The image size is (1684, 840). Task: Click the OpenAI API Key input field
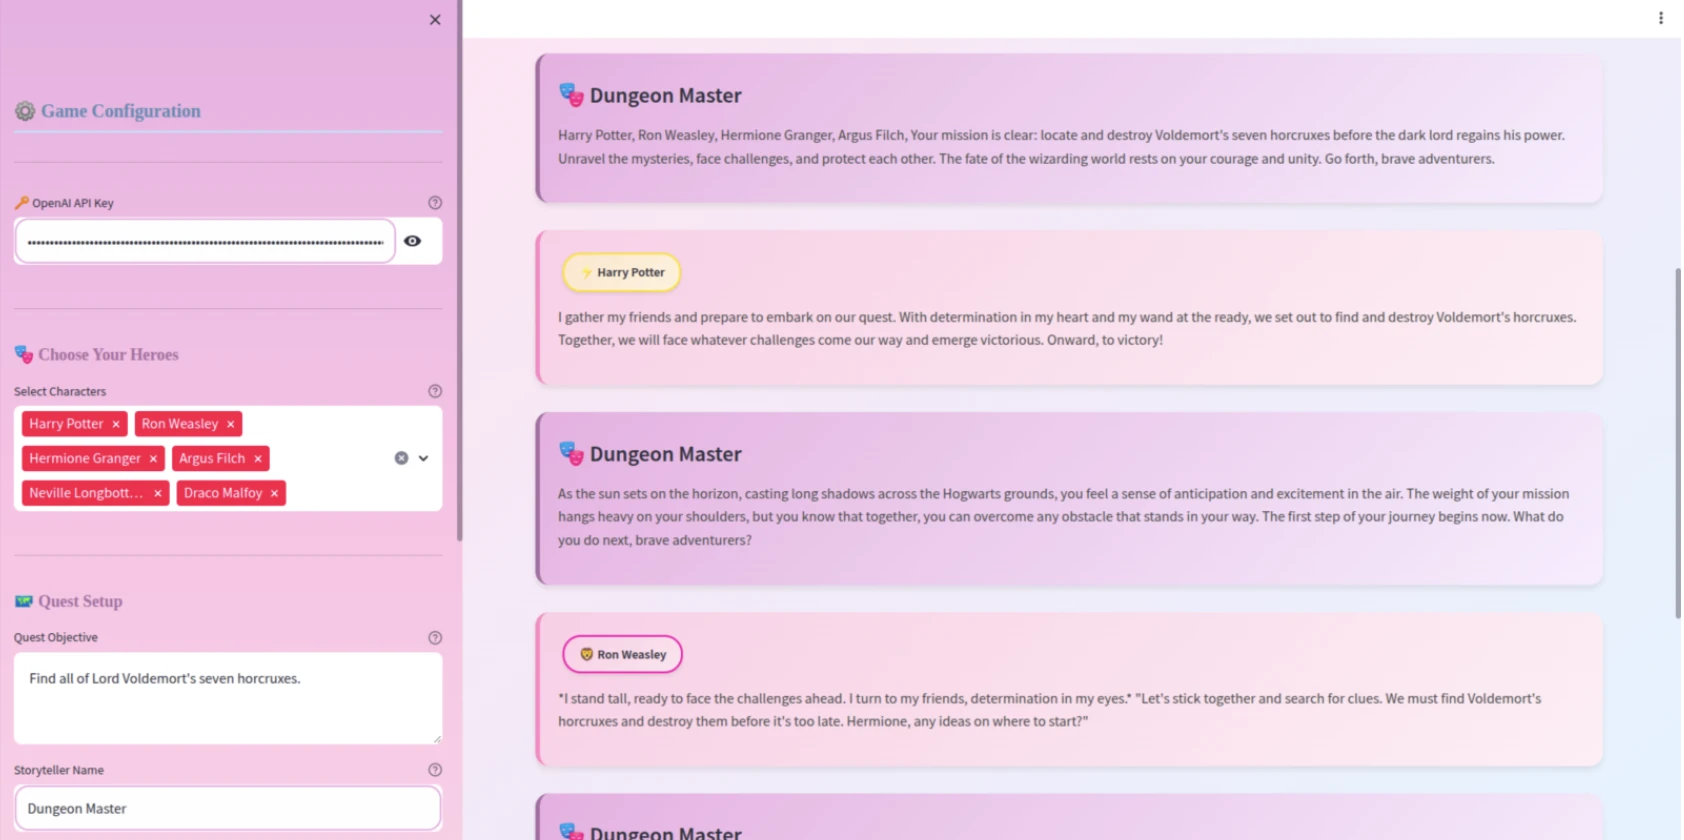click(205, 242)
